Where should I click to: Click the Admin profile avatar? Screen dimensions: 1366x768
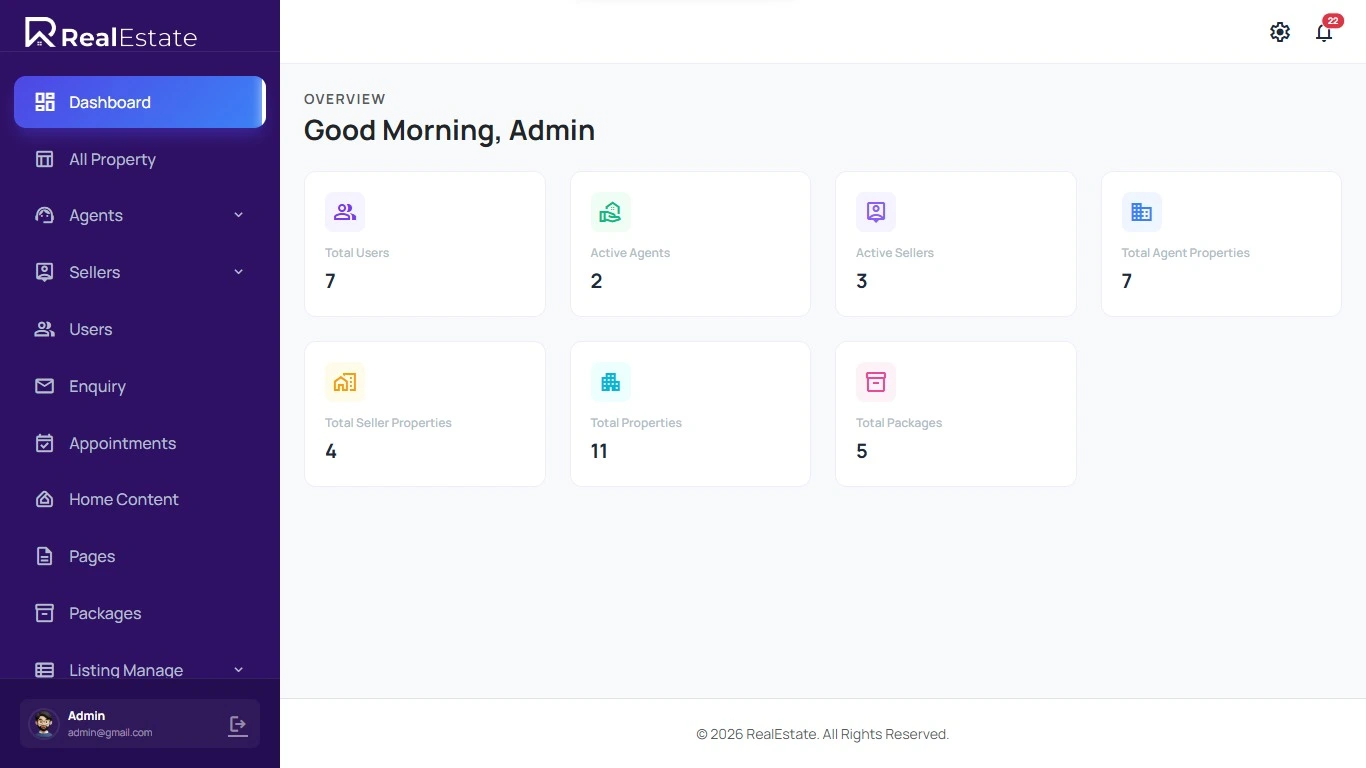pyautogui.click(x=43, y=724)
